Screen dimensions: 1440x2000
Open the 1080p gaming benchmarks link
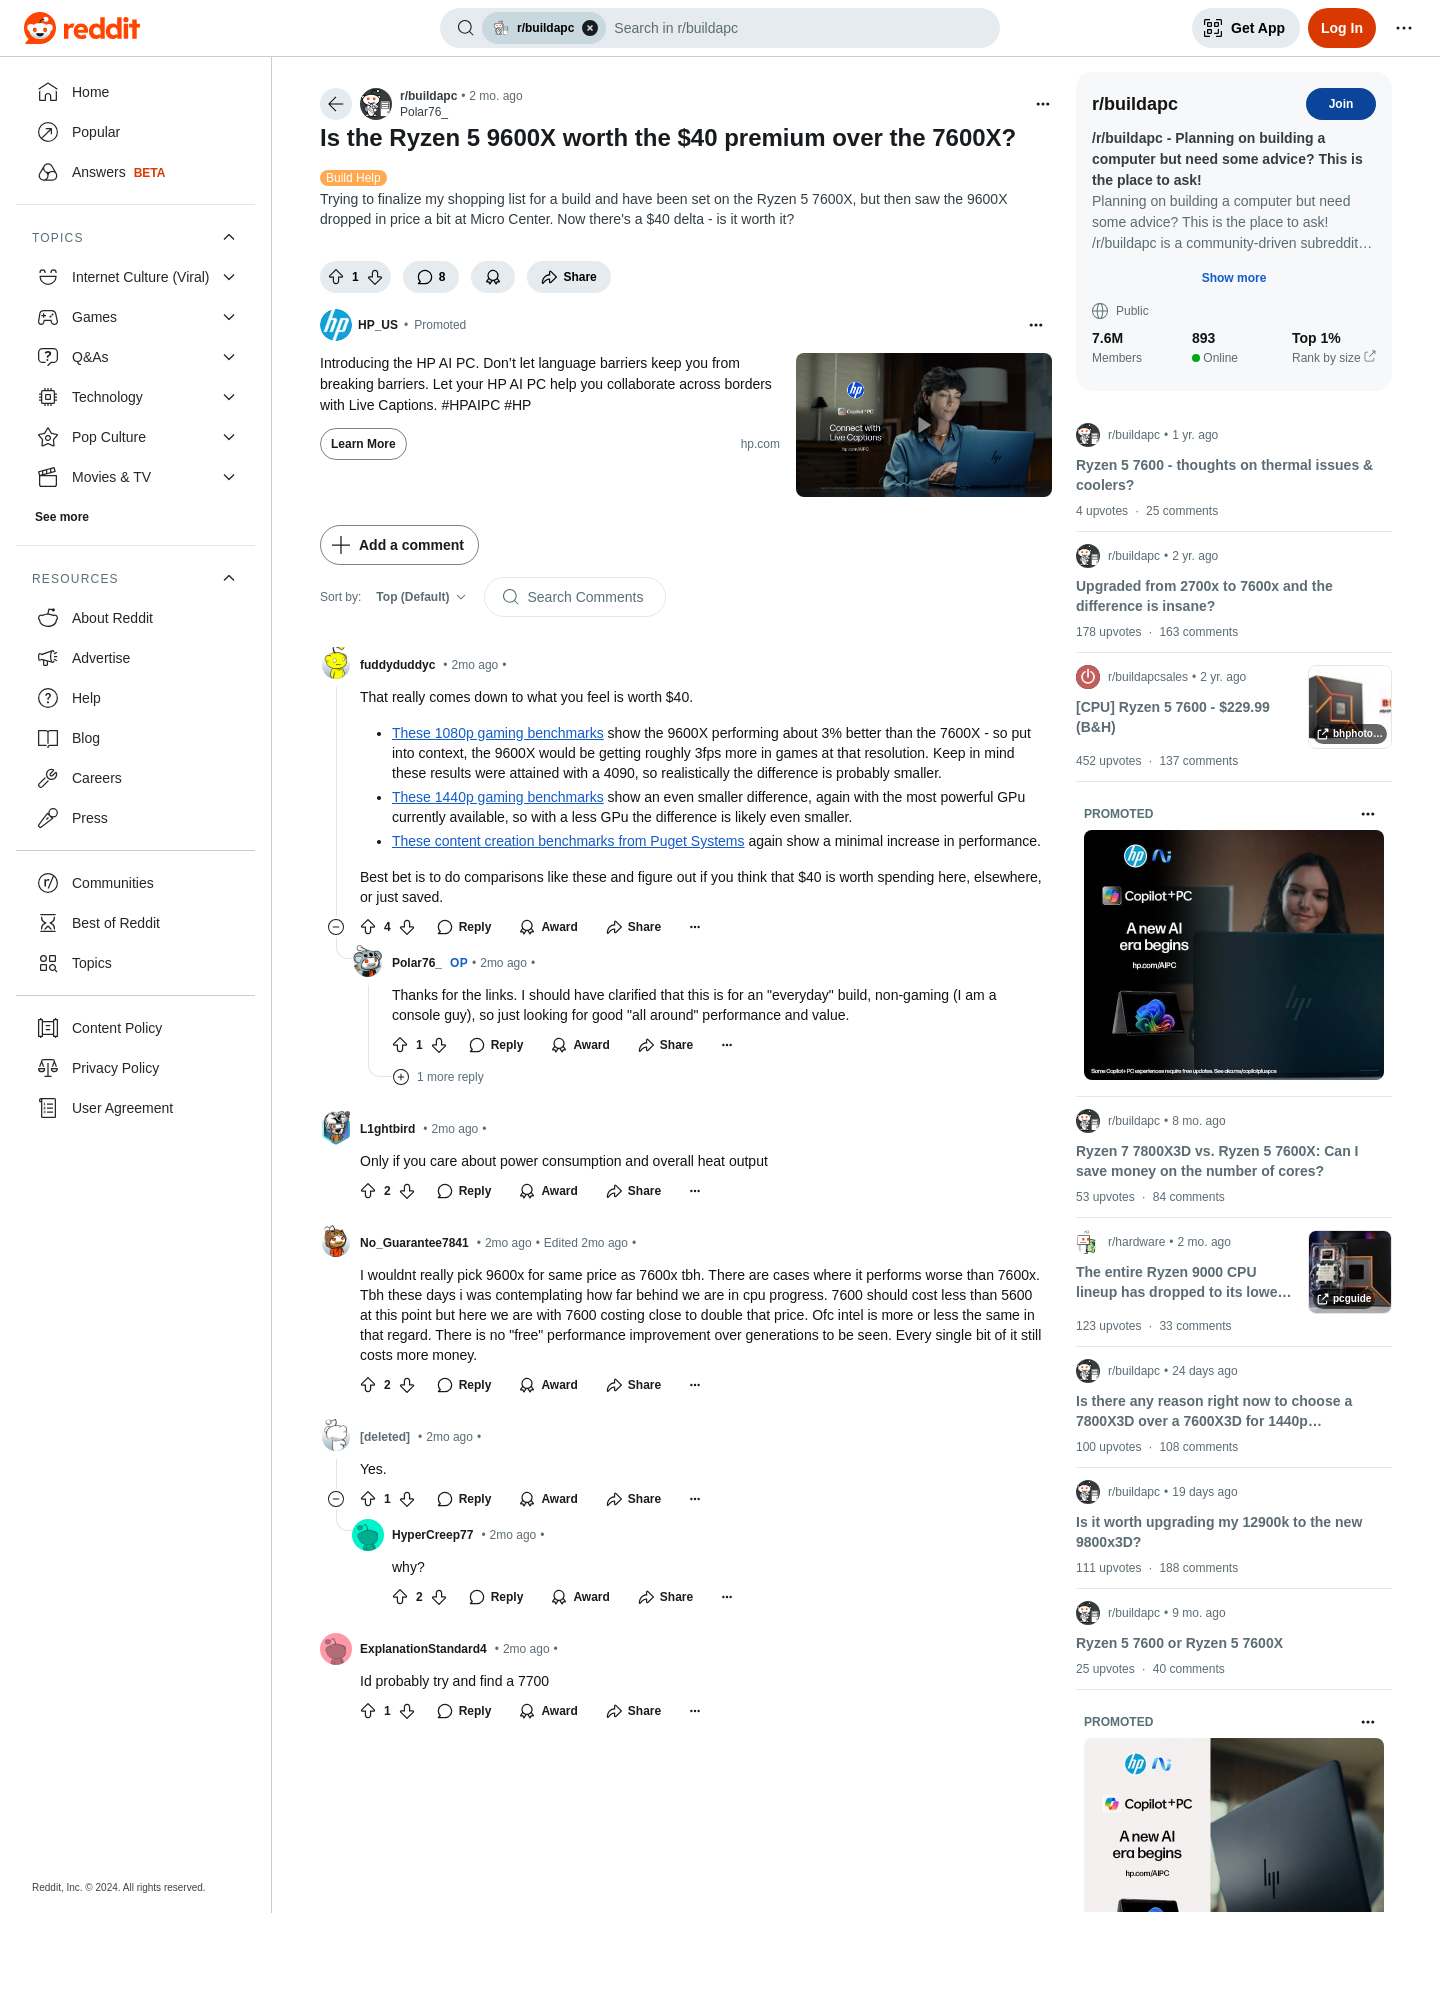(x=498, y=733)
